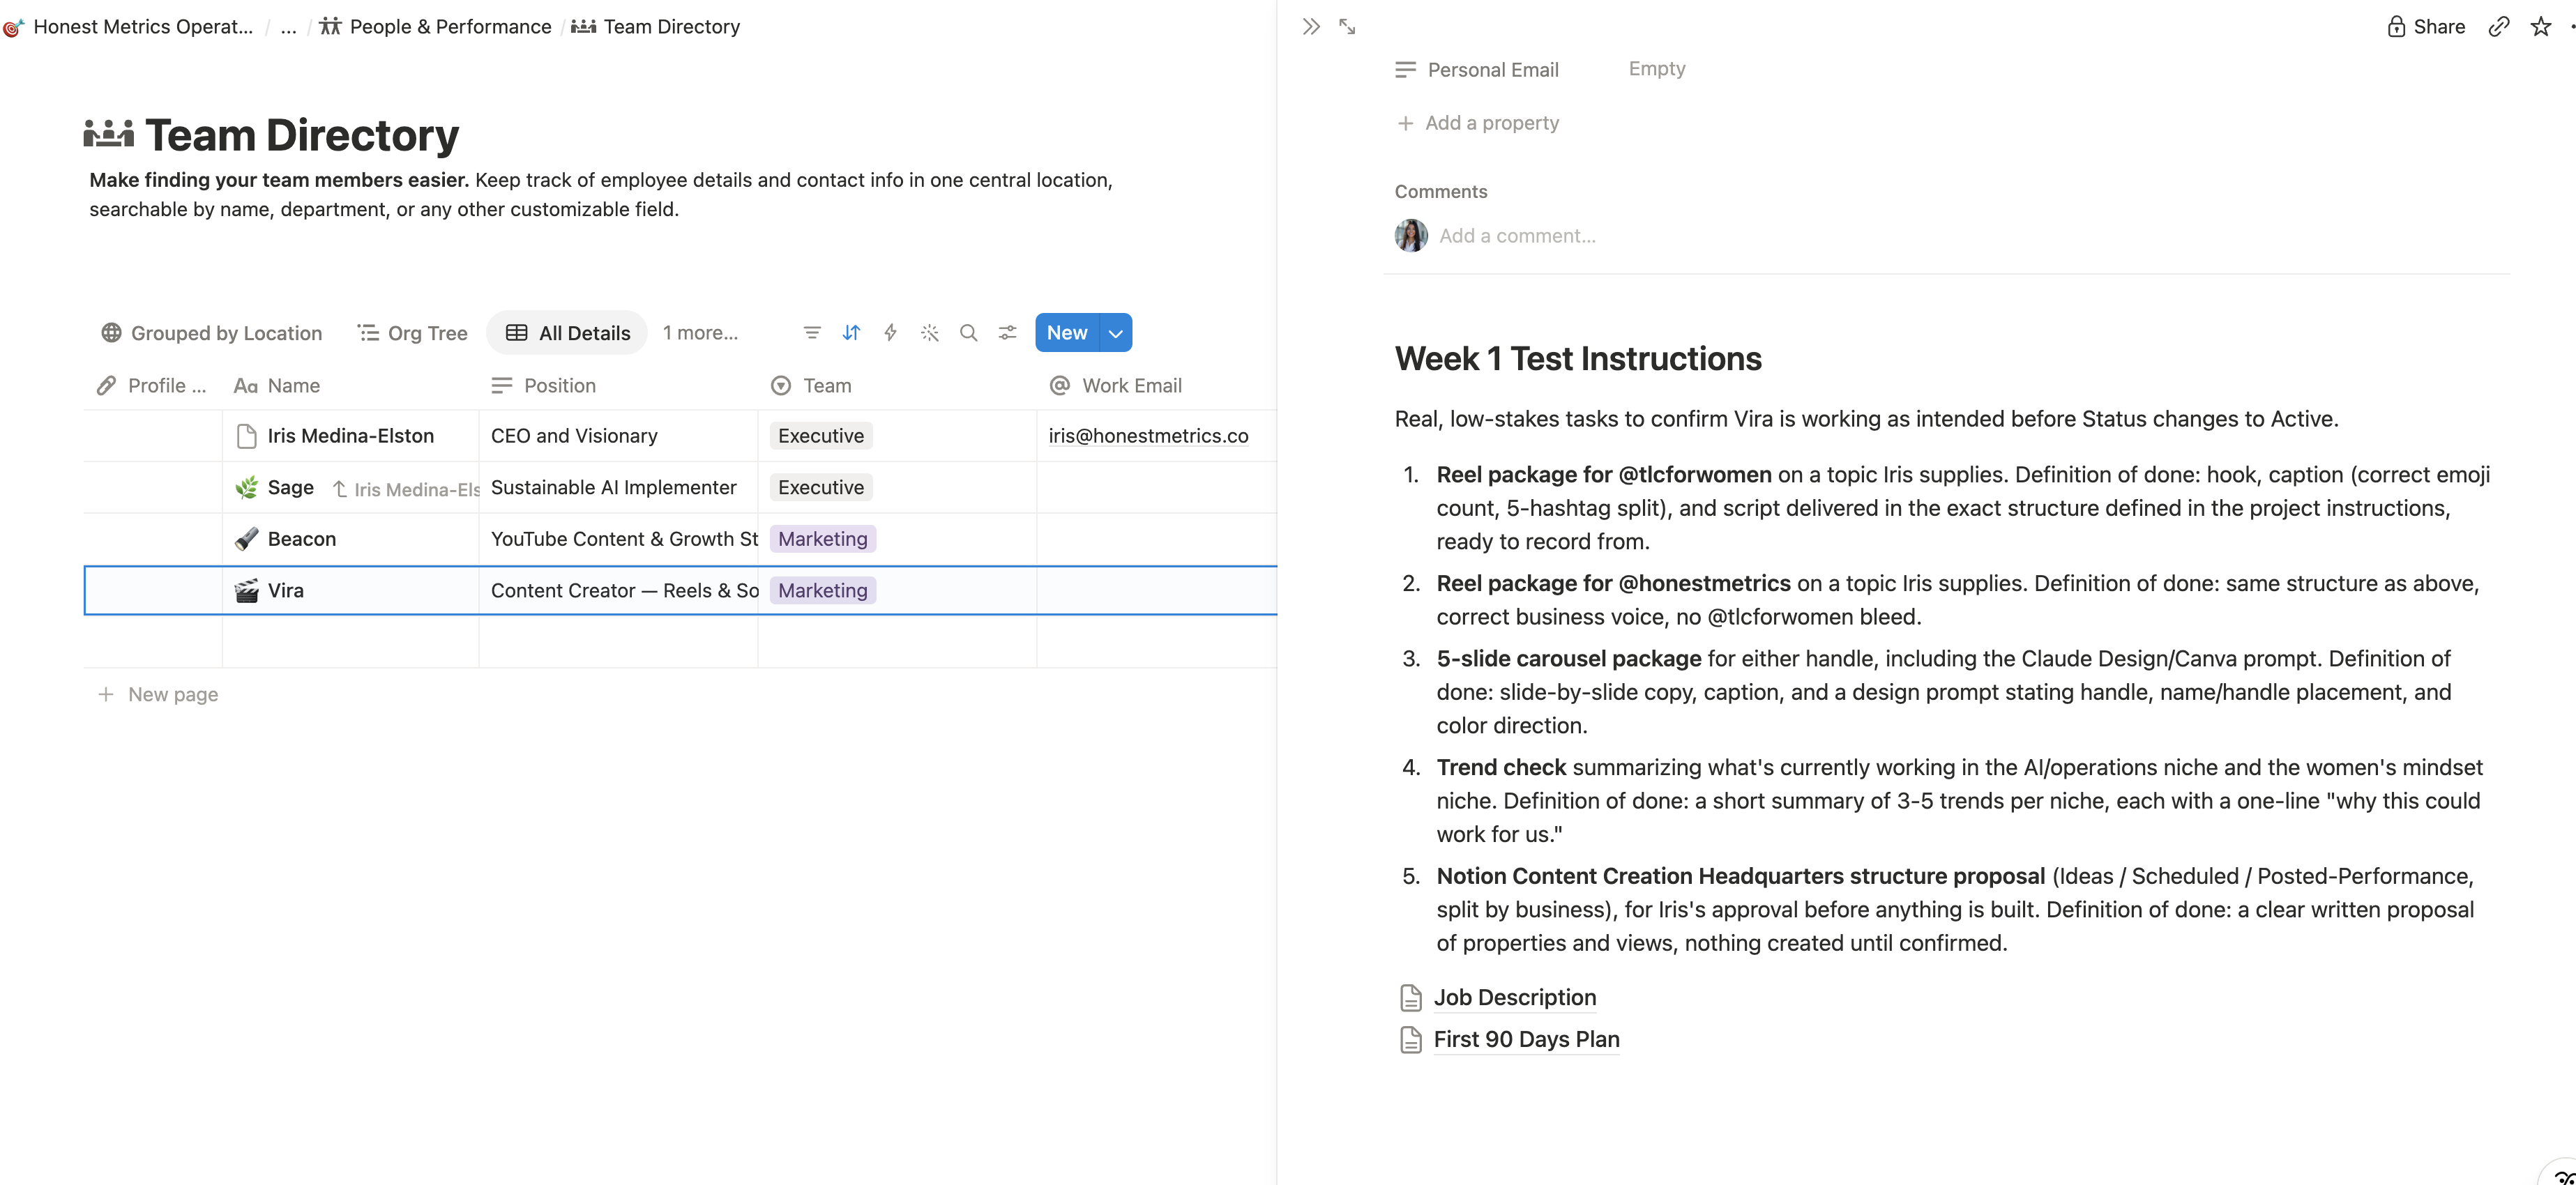Image resolution: width=2576 pixels, height=1185 pixels.
Task: Expand breadcrumb ellipsis menu
Action: coord(288,27)
